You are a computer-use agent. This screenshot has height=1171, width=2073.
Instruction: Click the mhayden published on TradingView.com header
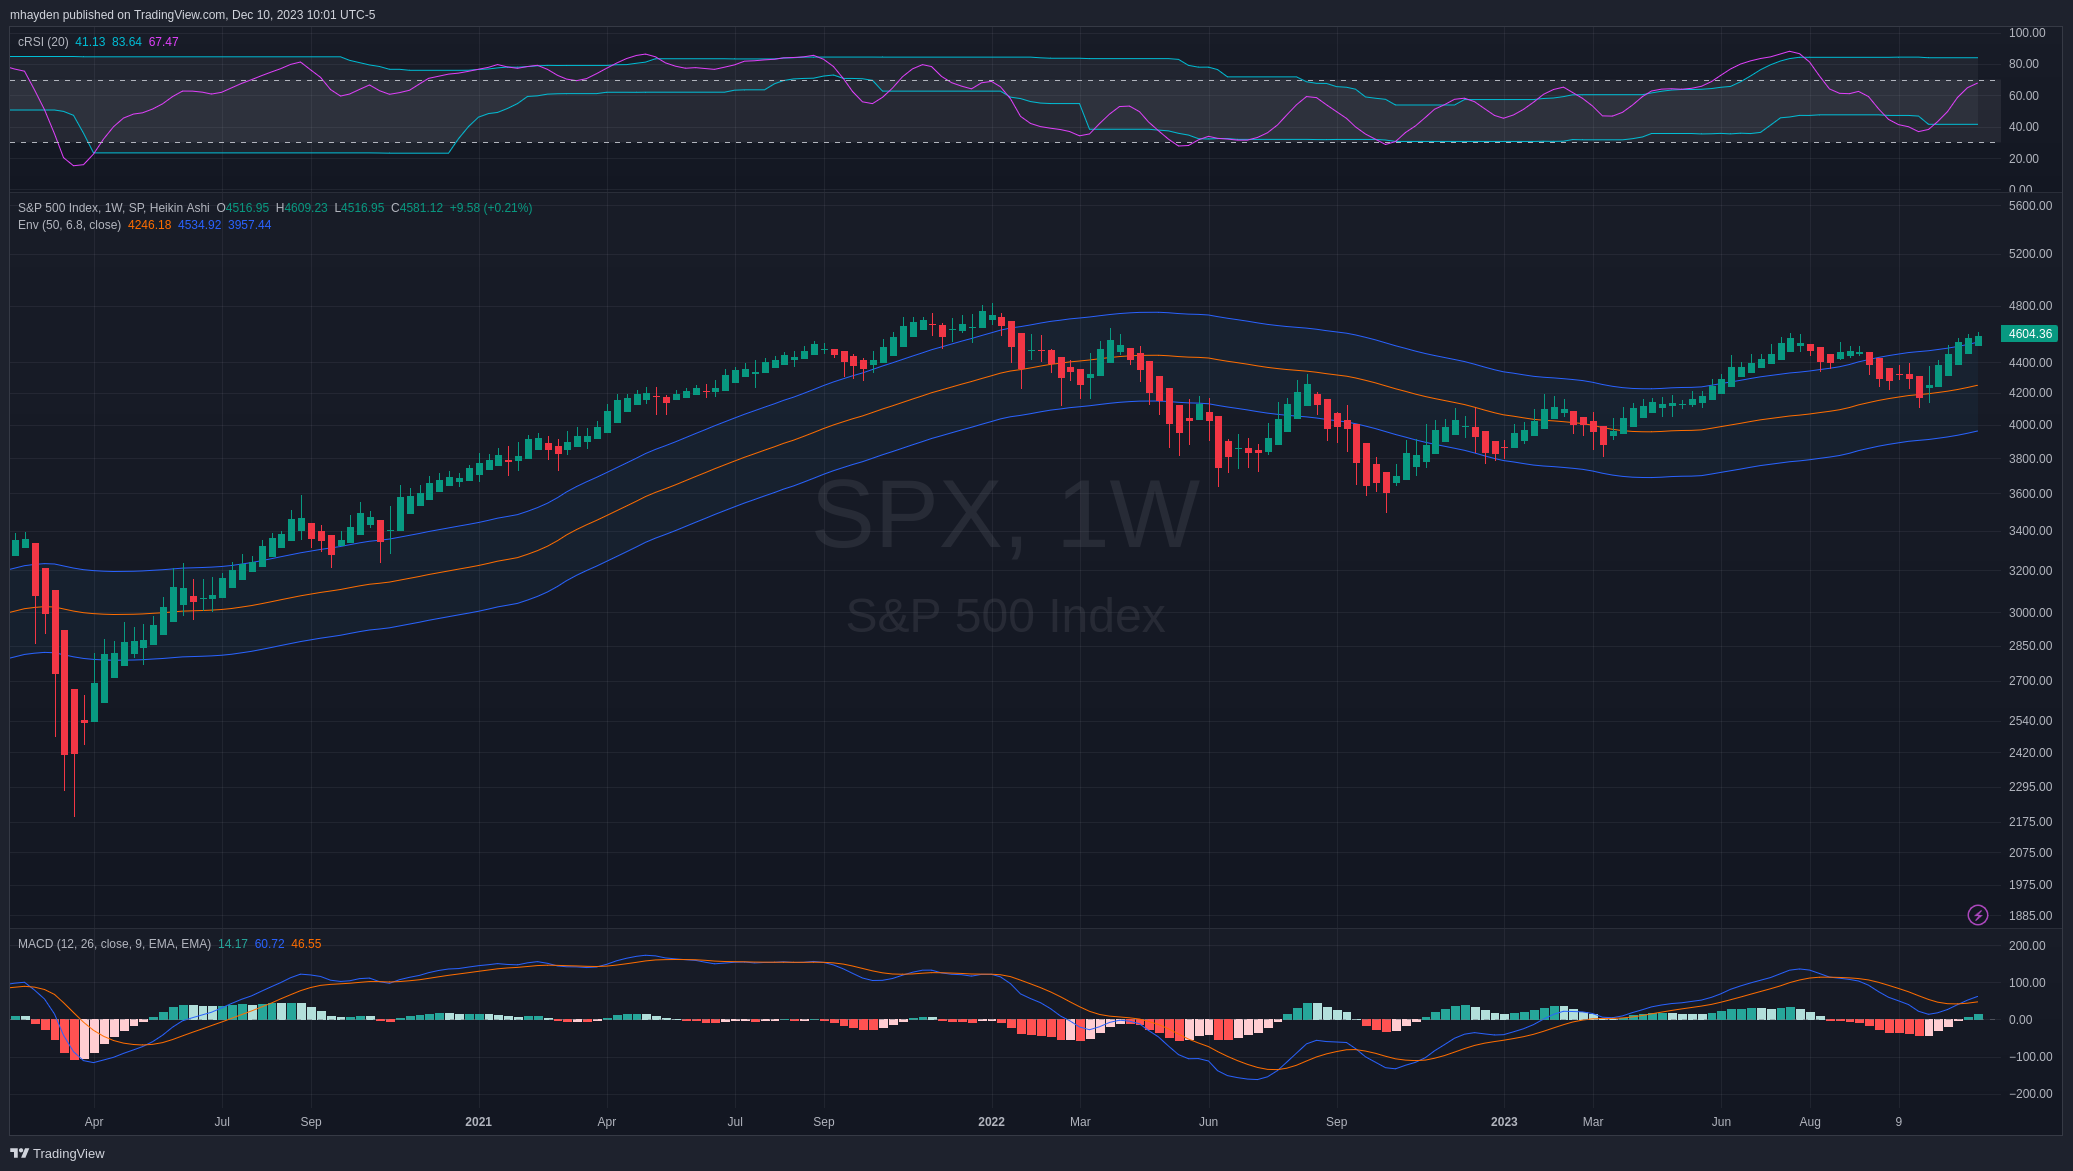click(x=192, y=15)
